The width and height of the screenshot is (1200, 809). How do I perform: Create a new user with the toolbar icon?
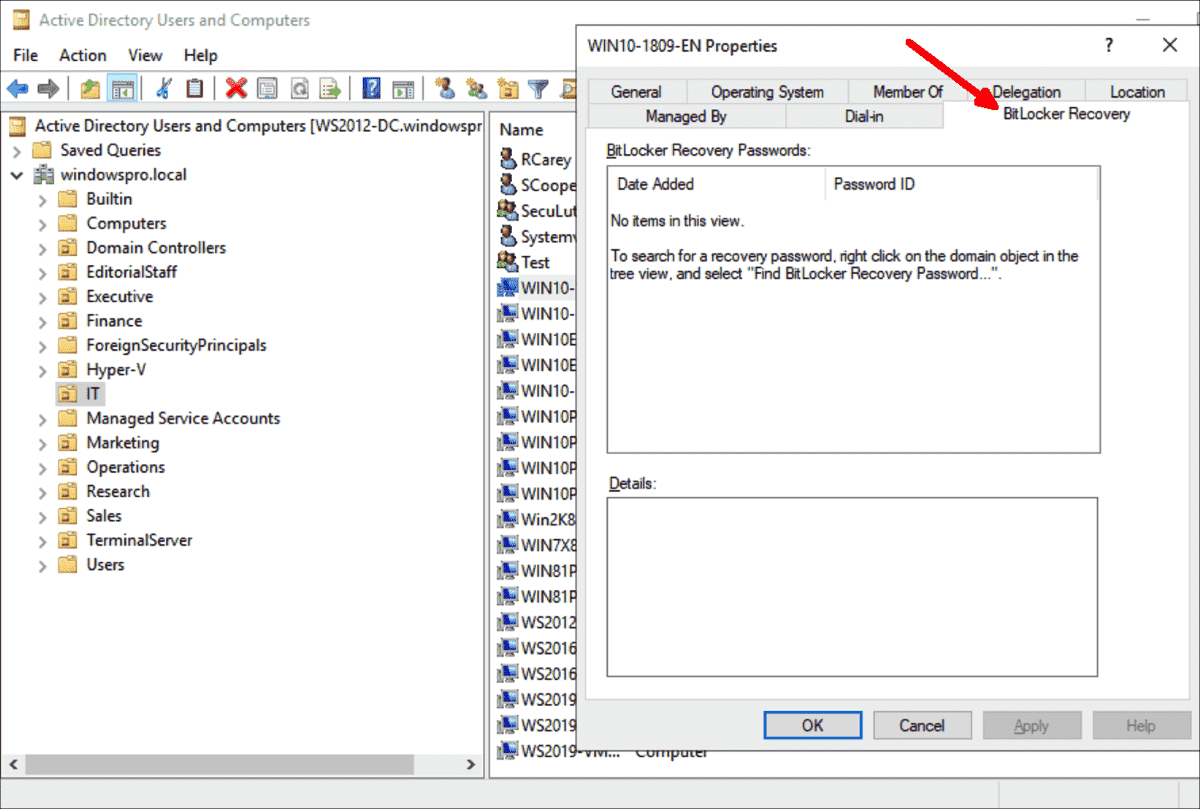[x=445, y=88]
